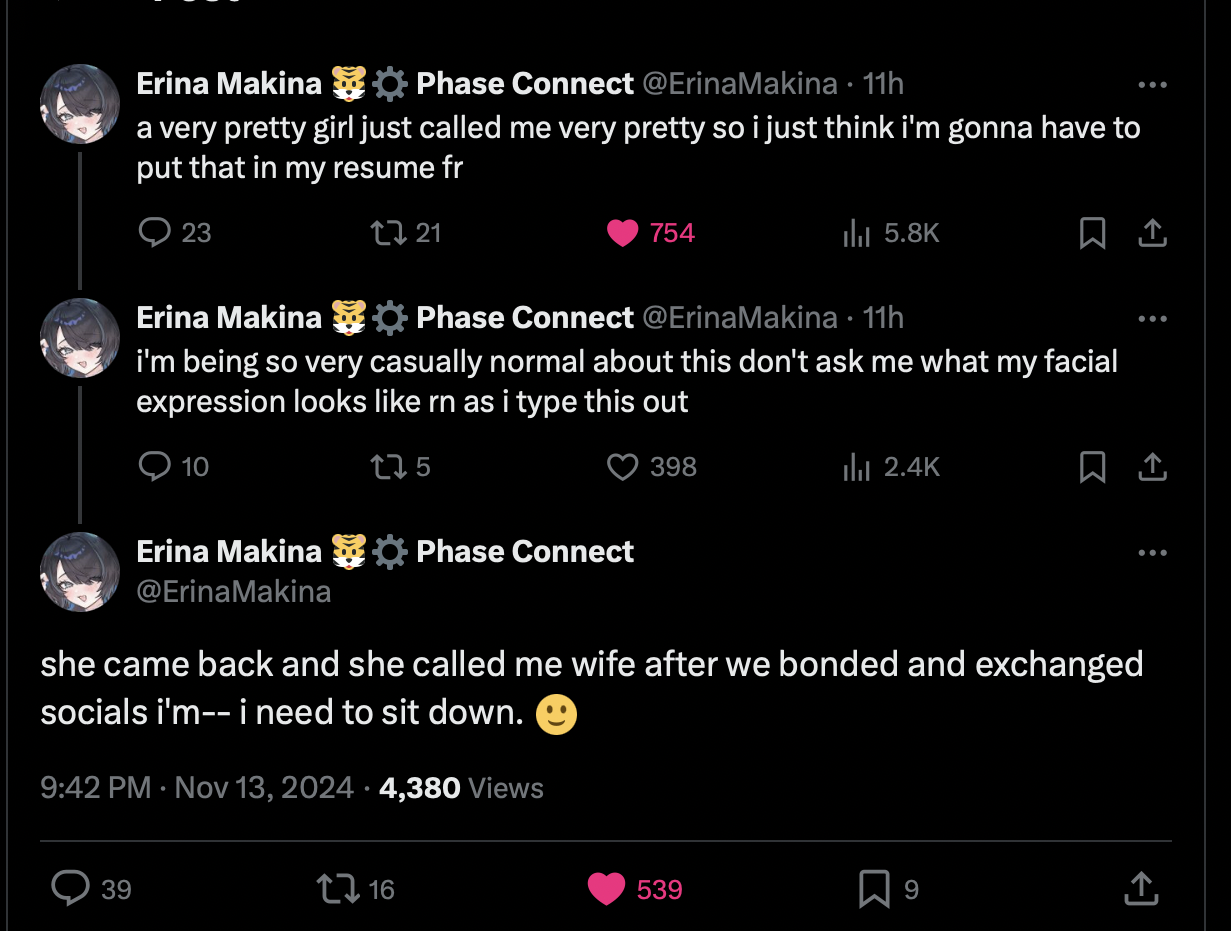Open more options on the main tweet
Screen dimensions: 1231x931
[1152, 553]
